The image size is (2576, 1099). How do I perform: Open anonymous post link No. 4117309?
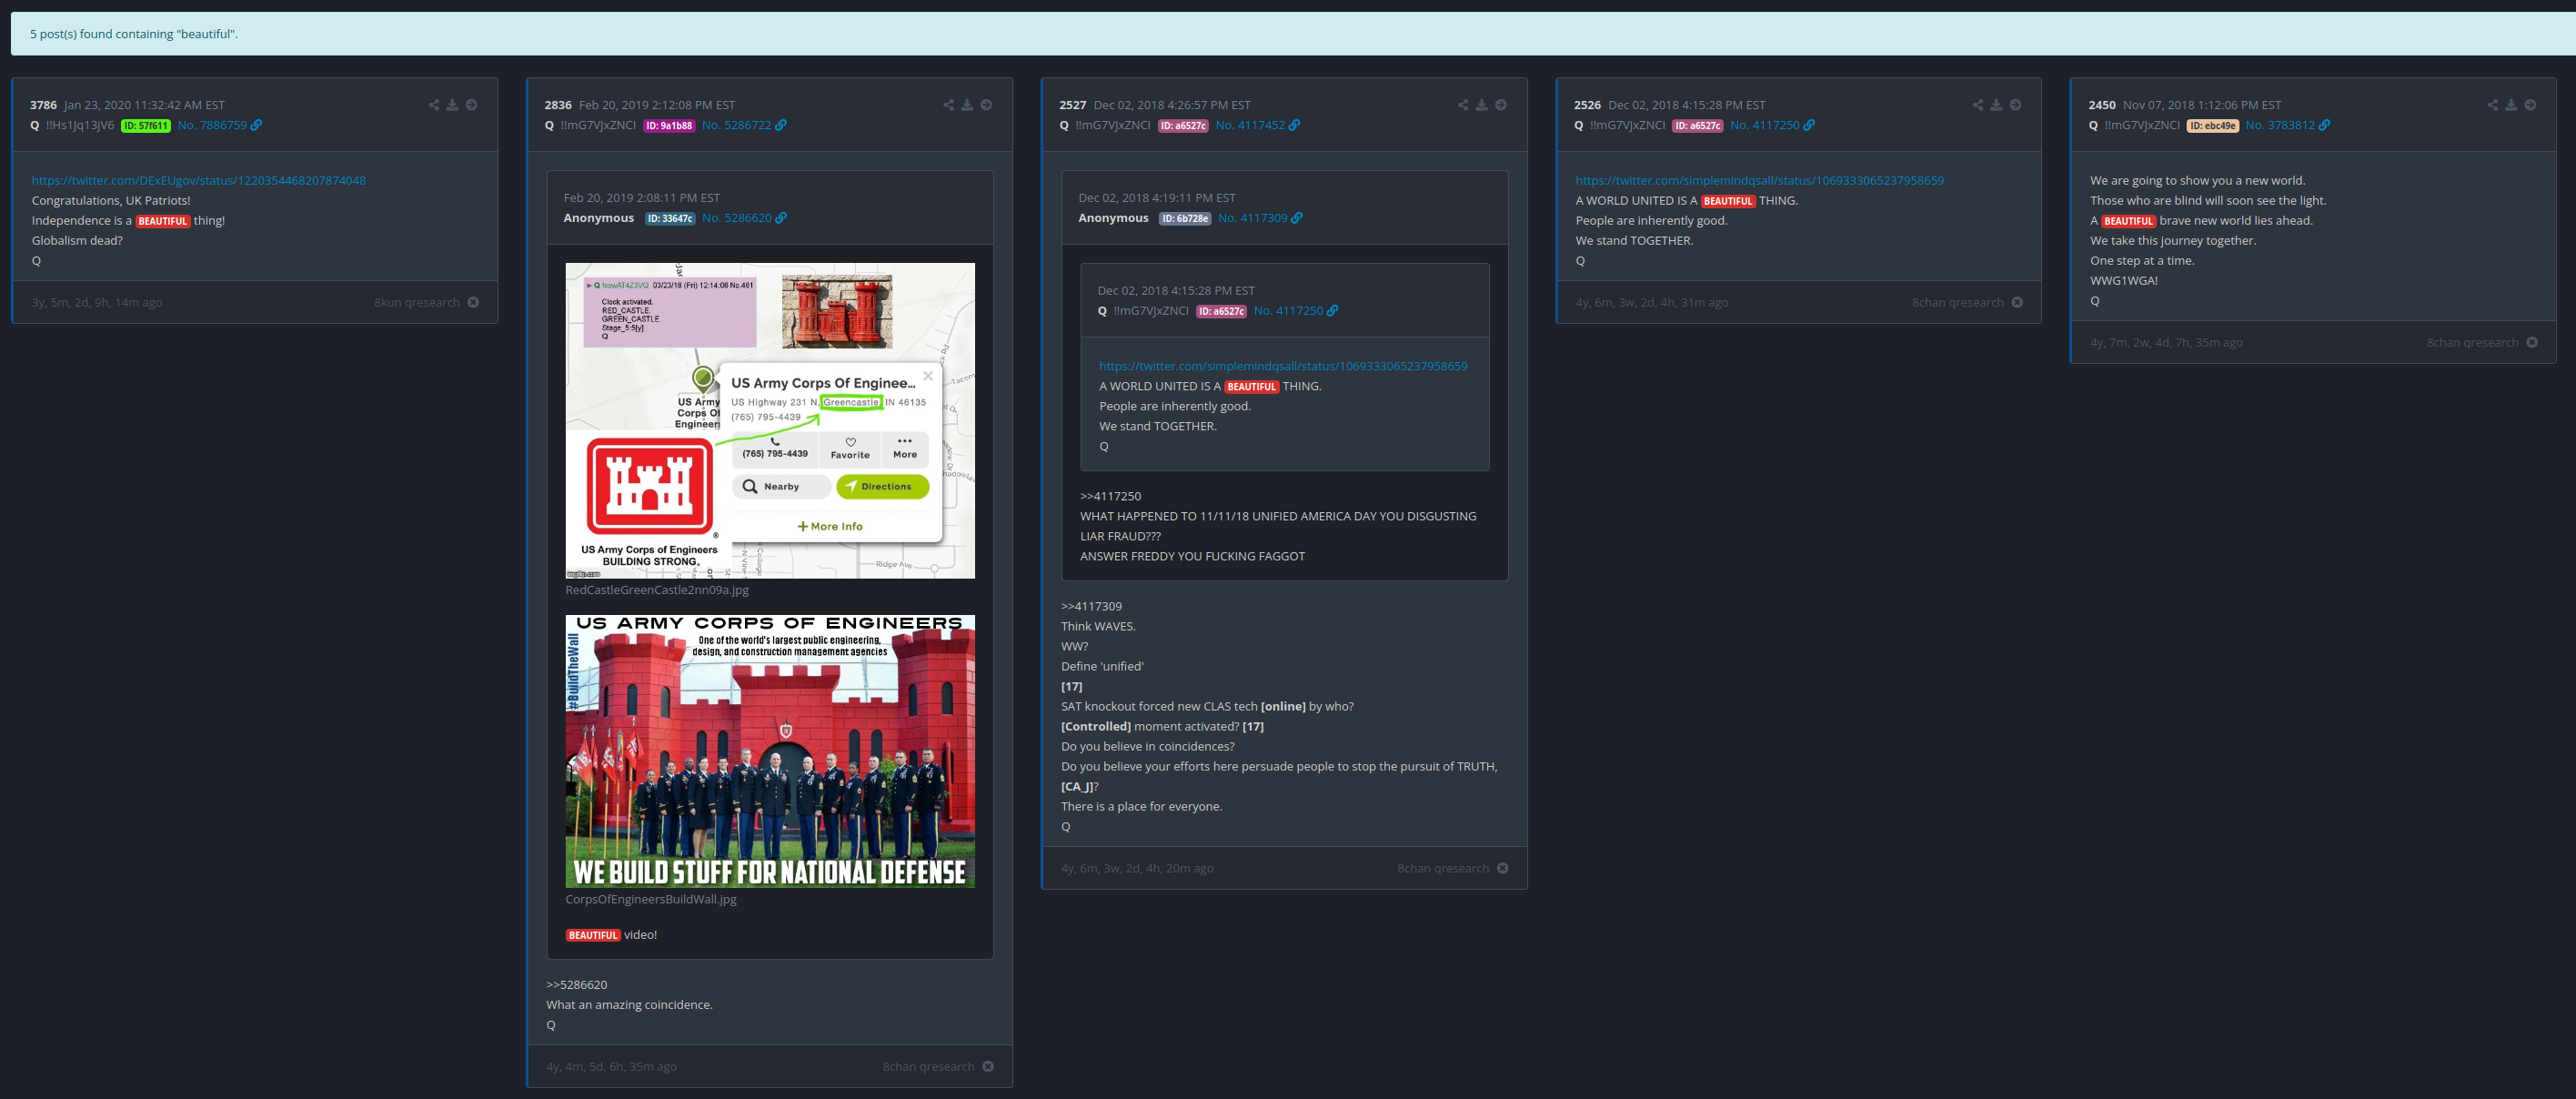1252,218
